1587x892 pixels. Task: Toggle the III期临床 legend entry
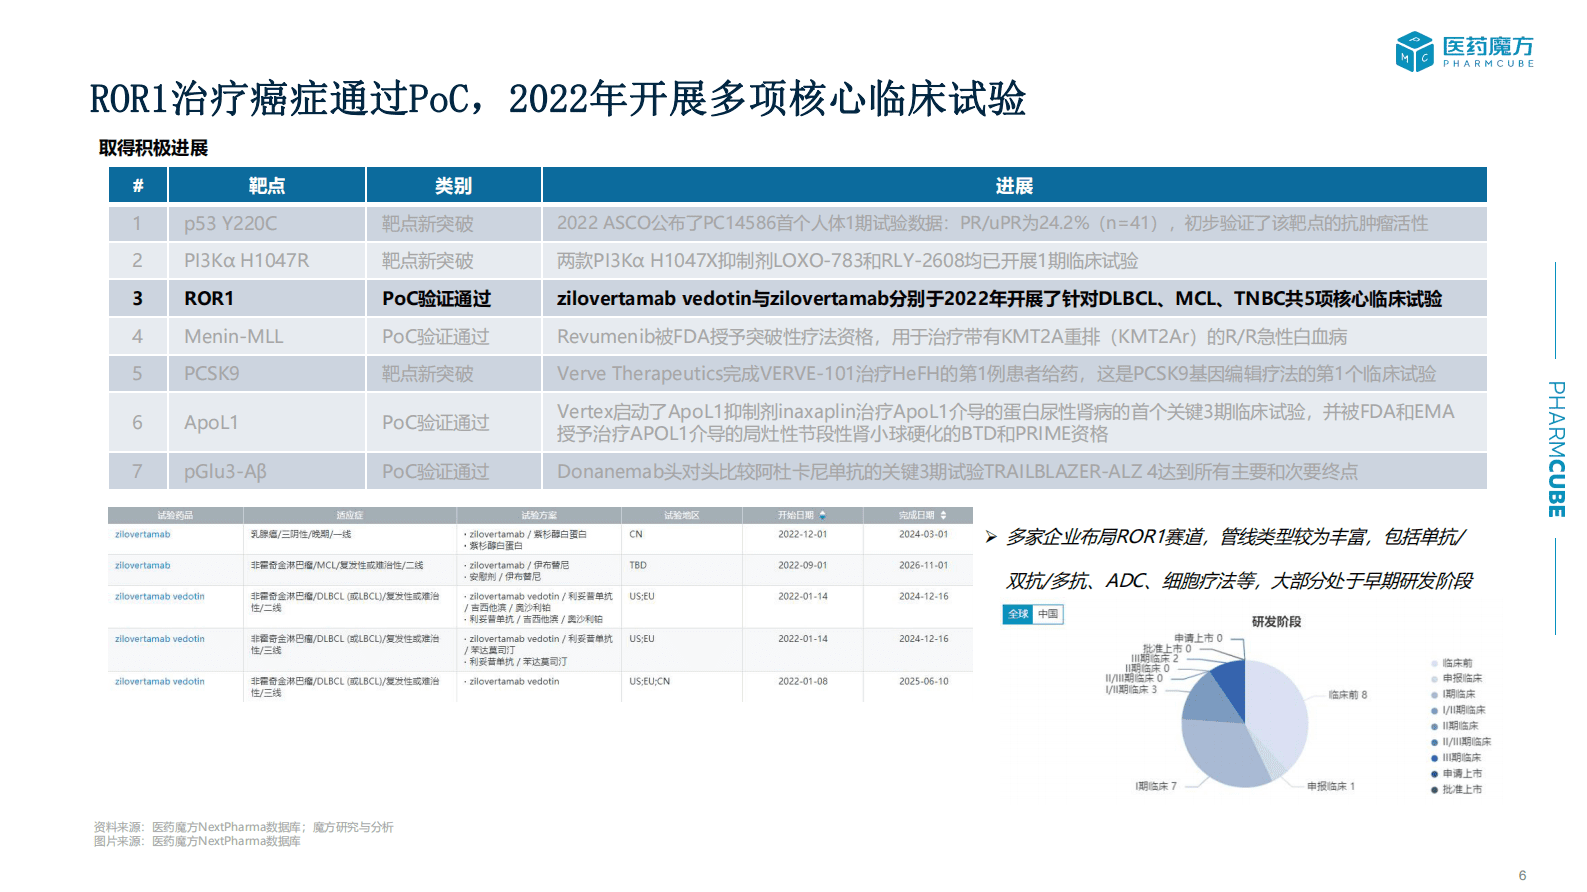(x=1457, y=758)
